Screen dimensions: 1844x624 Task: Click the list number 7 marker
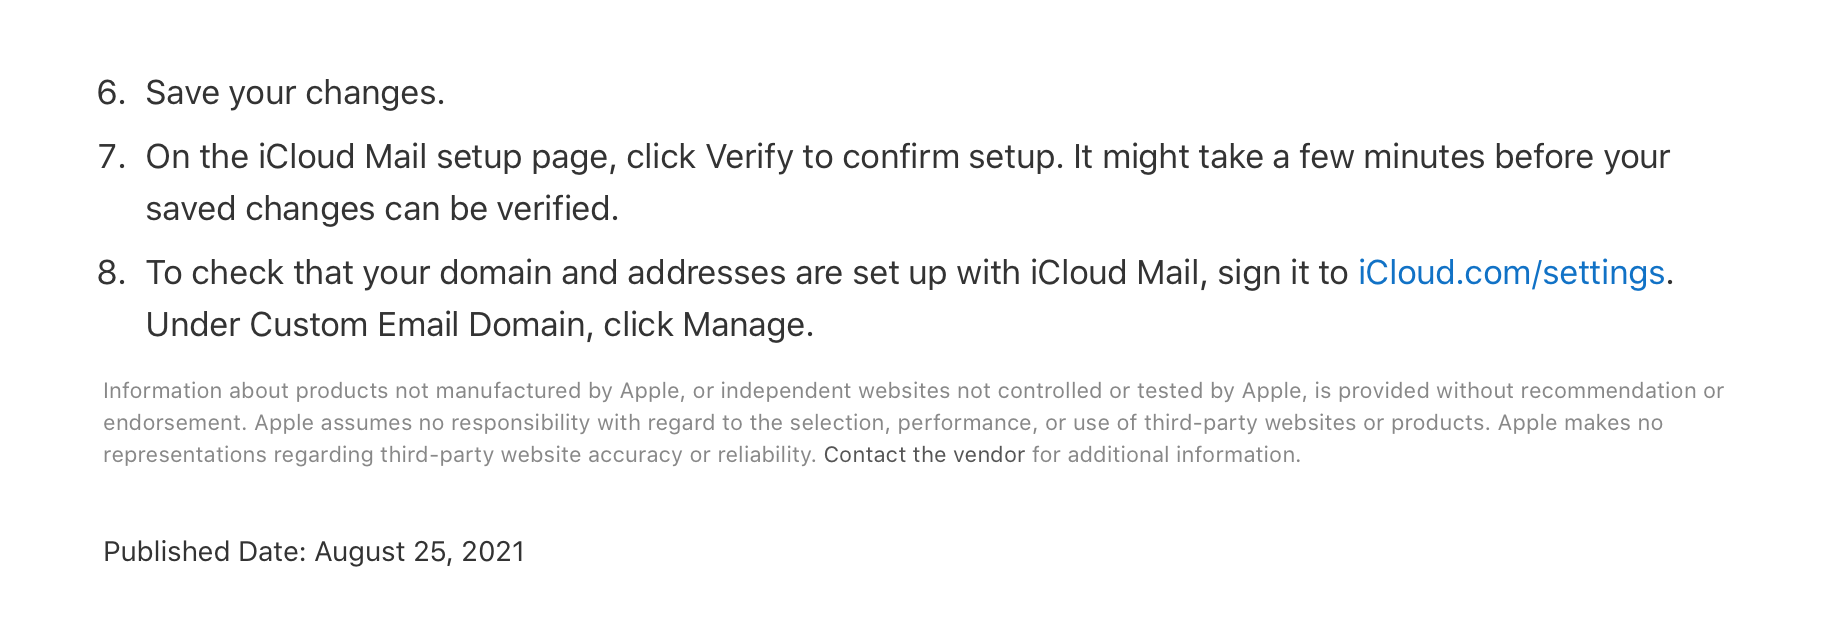pos(111,157)
